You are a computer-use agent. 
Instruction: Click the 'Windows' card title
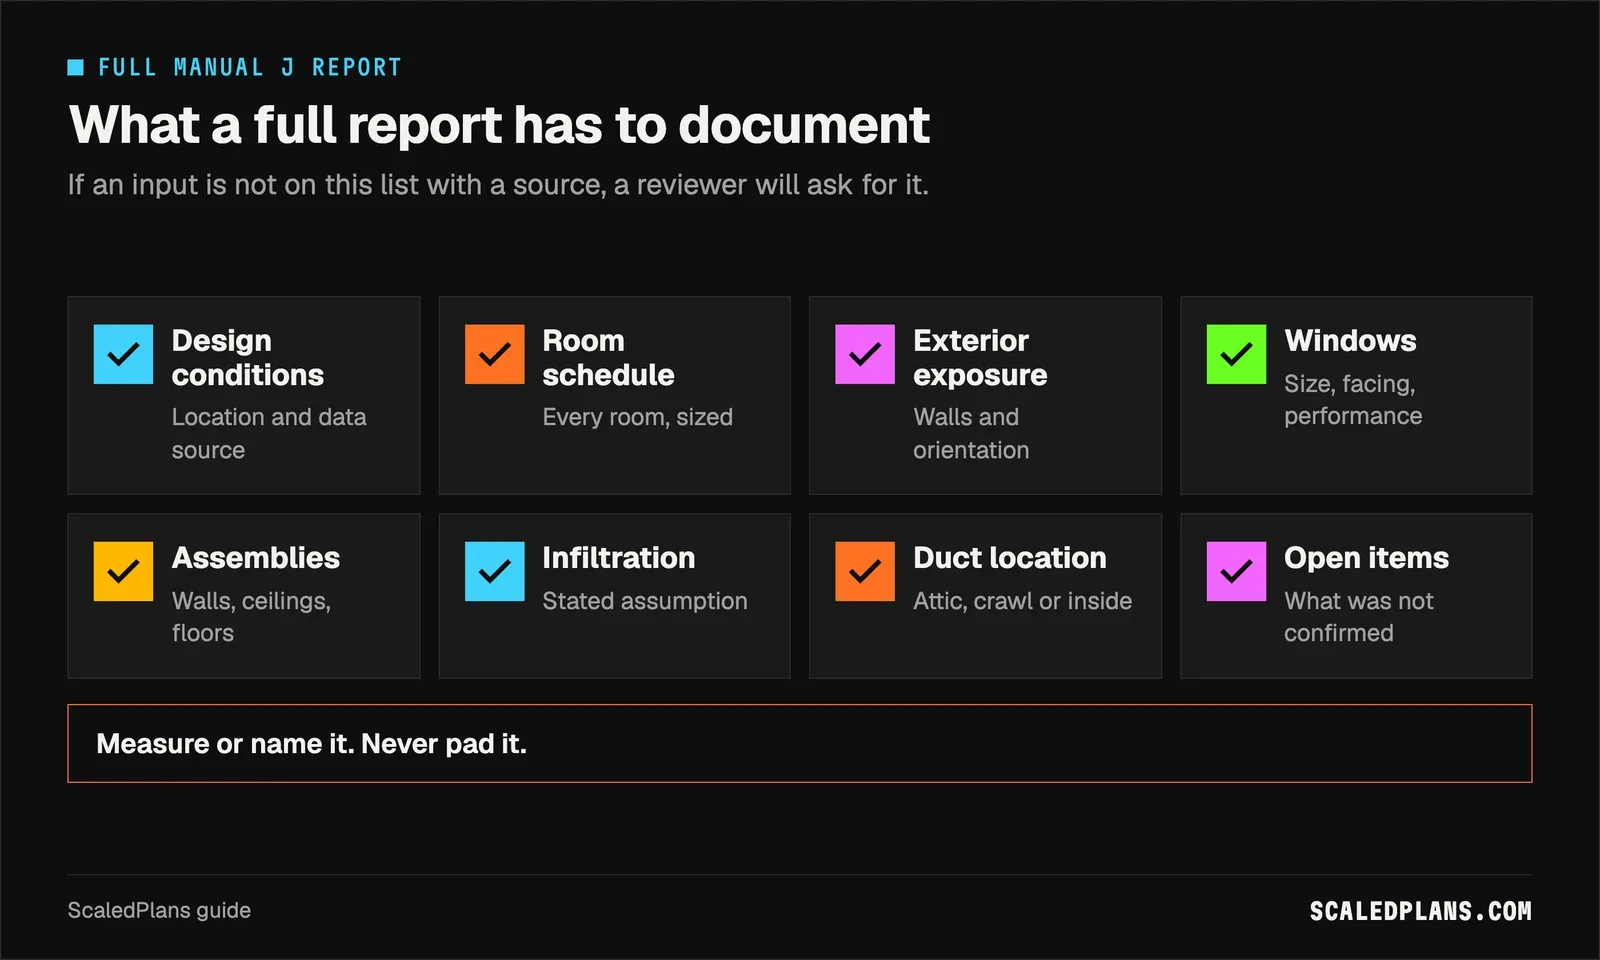point(1350,340)
